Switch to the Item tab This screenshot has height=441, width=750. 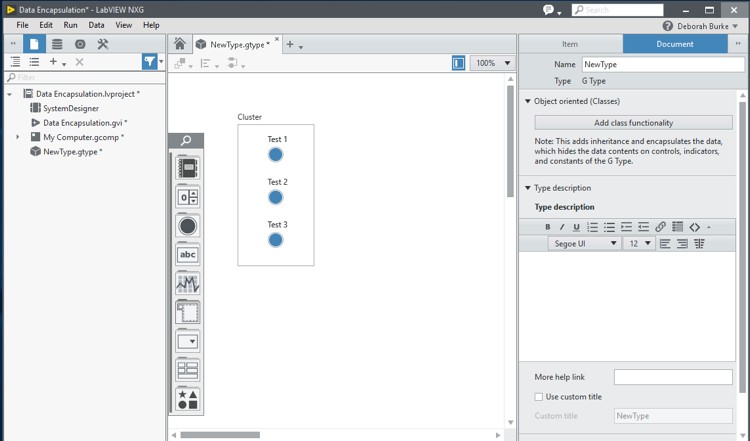(570, 44)
